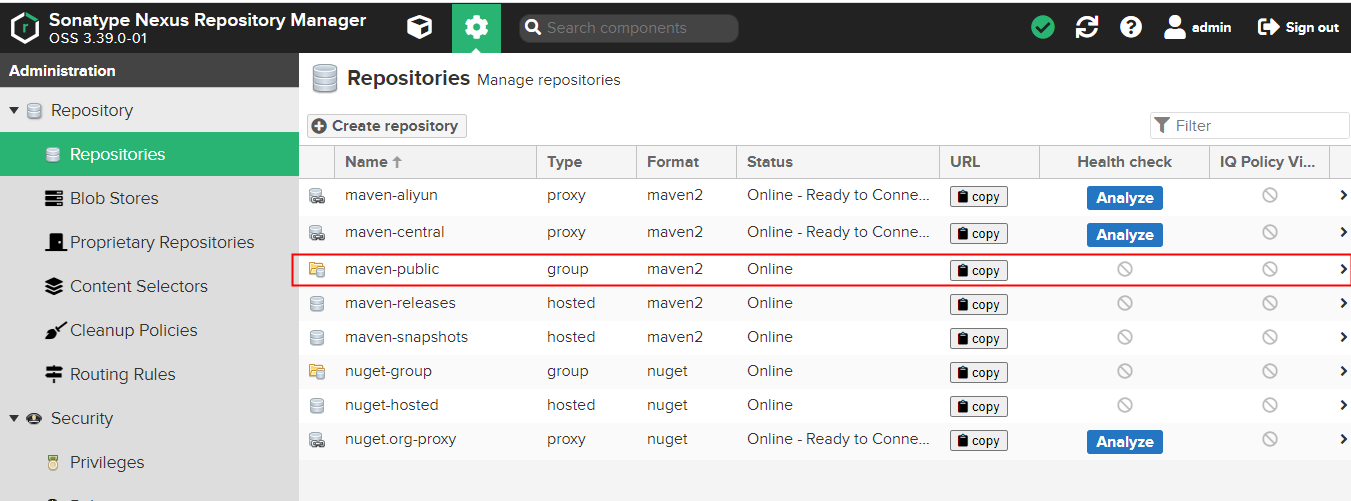Analyze health of maven-central
The height and width of the screenshot is (501, 1351).
pyautogui.click(x=1124, y=235)
